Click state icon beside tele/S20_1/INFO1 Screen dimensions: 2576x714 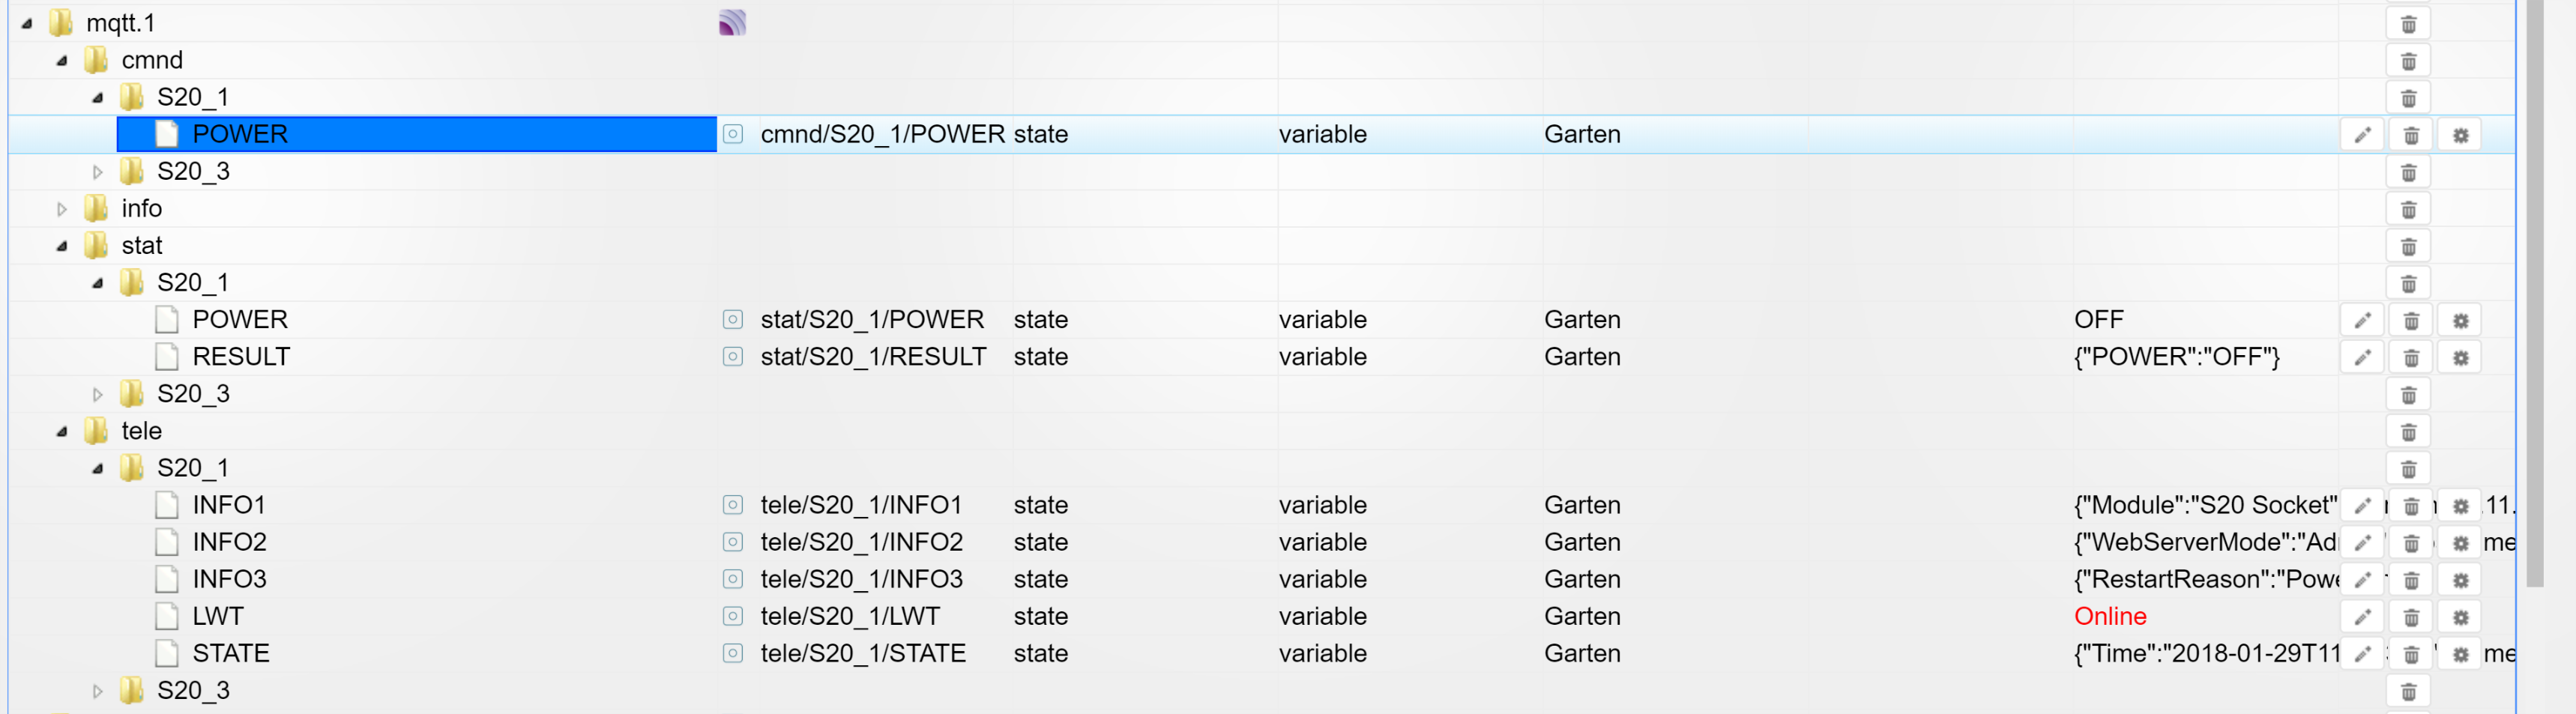(732, 505)
